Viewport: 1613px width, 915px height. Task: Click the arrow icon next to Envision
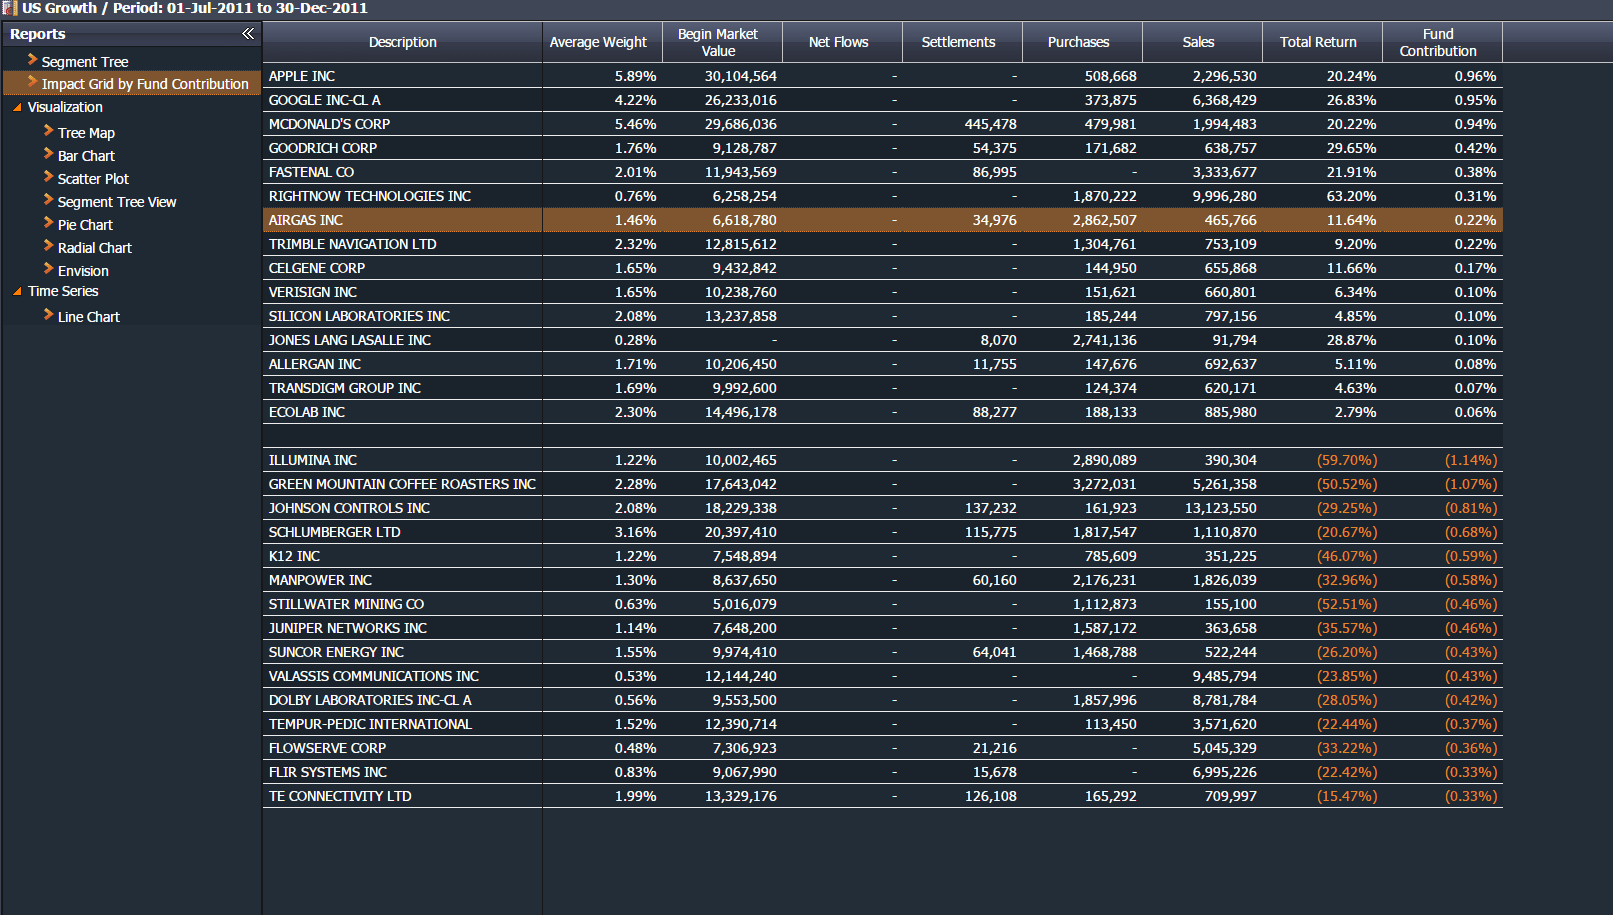point(49,269)
